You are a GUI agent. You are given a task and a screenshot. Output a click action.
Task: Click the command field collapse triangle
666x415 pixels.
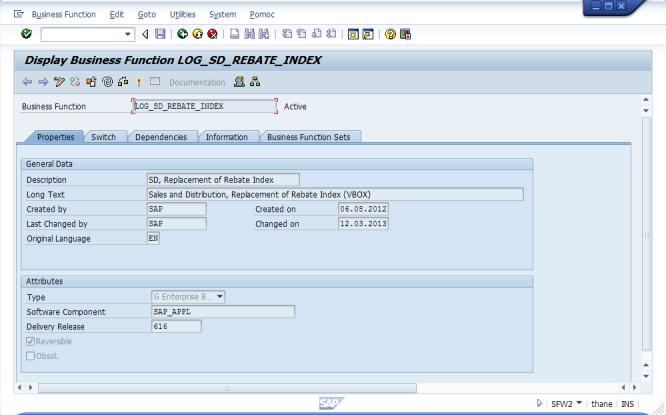[145, 34]
